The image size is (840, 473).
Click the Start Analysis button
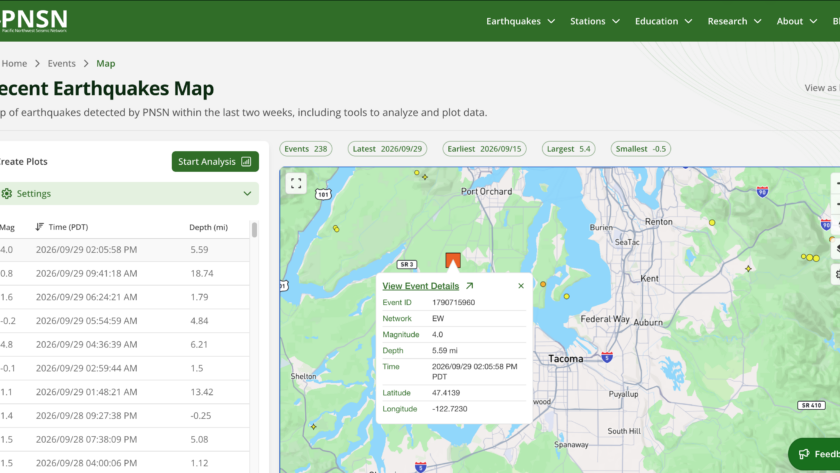[x=215, y=162]
